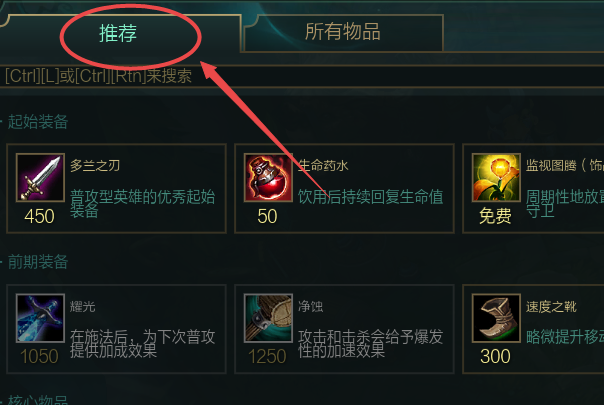Click the 1250 price under 净蚀
This screenshot has width=604, height=405.
pyautogui.click(x=267, y=356)
